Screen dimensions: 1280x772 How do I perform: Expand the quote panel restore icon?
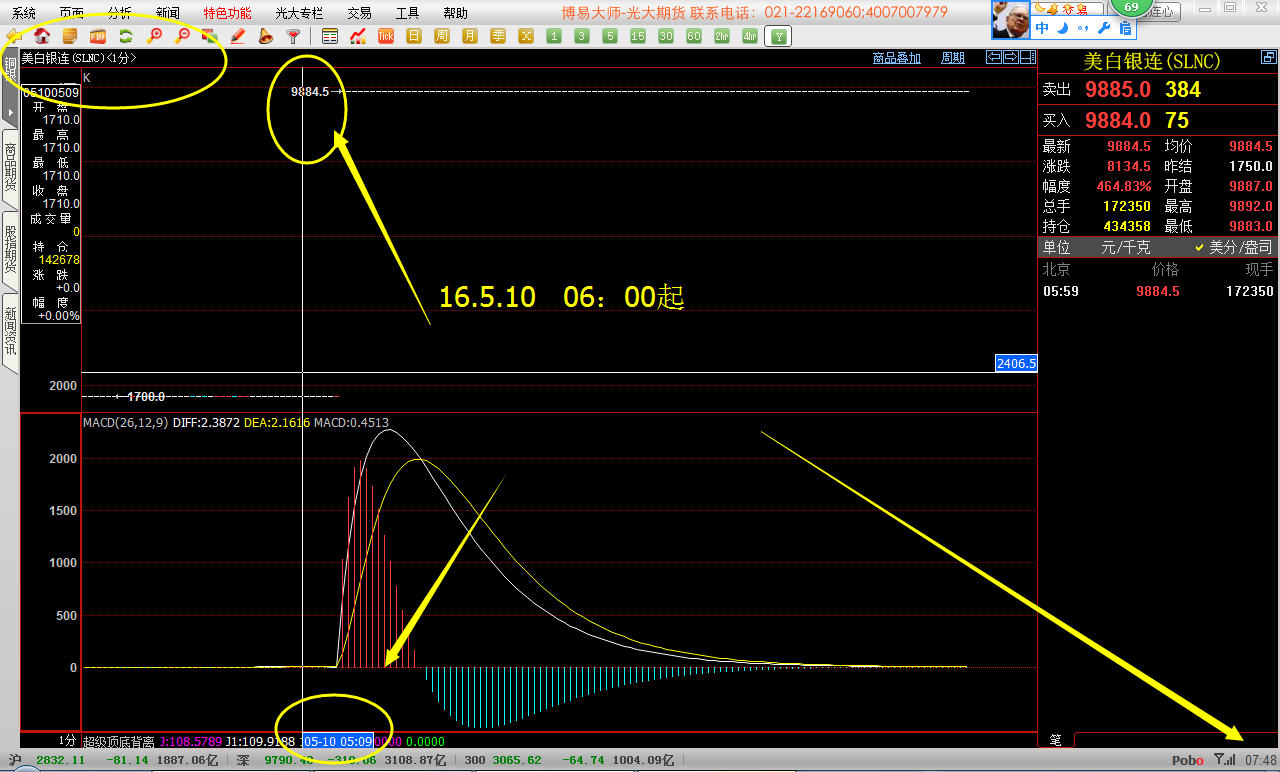point(1268,58)
